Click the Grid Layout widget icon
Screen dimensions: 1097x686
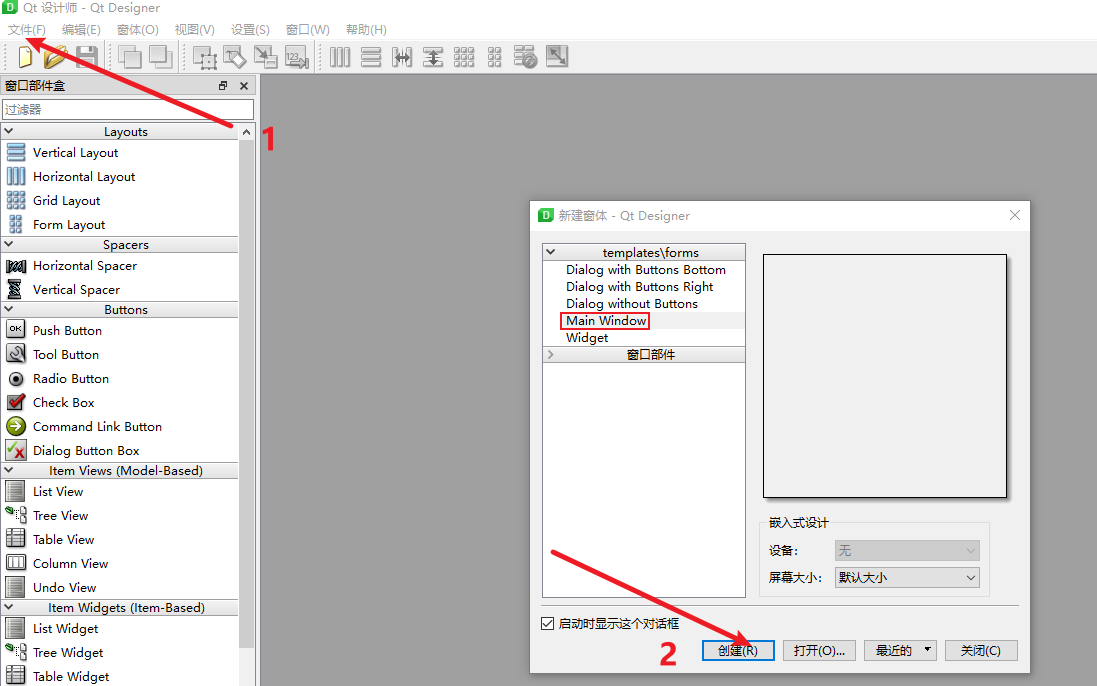(x=16, y=200)
